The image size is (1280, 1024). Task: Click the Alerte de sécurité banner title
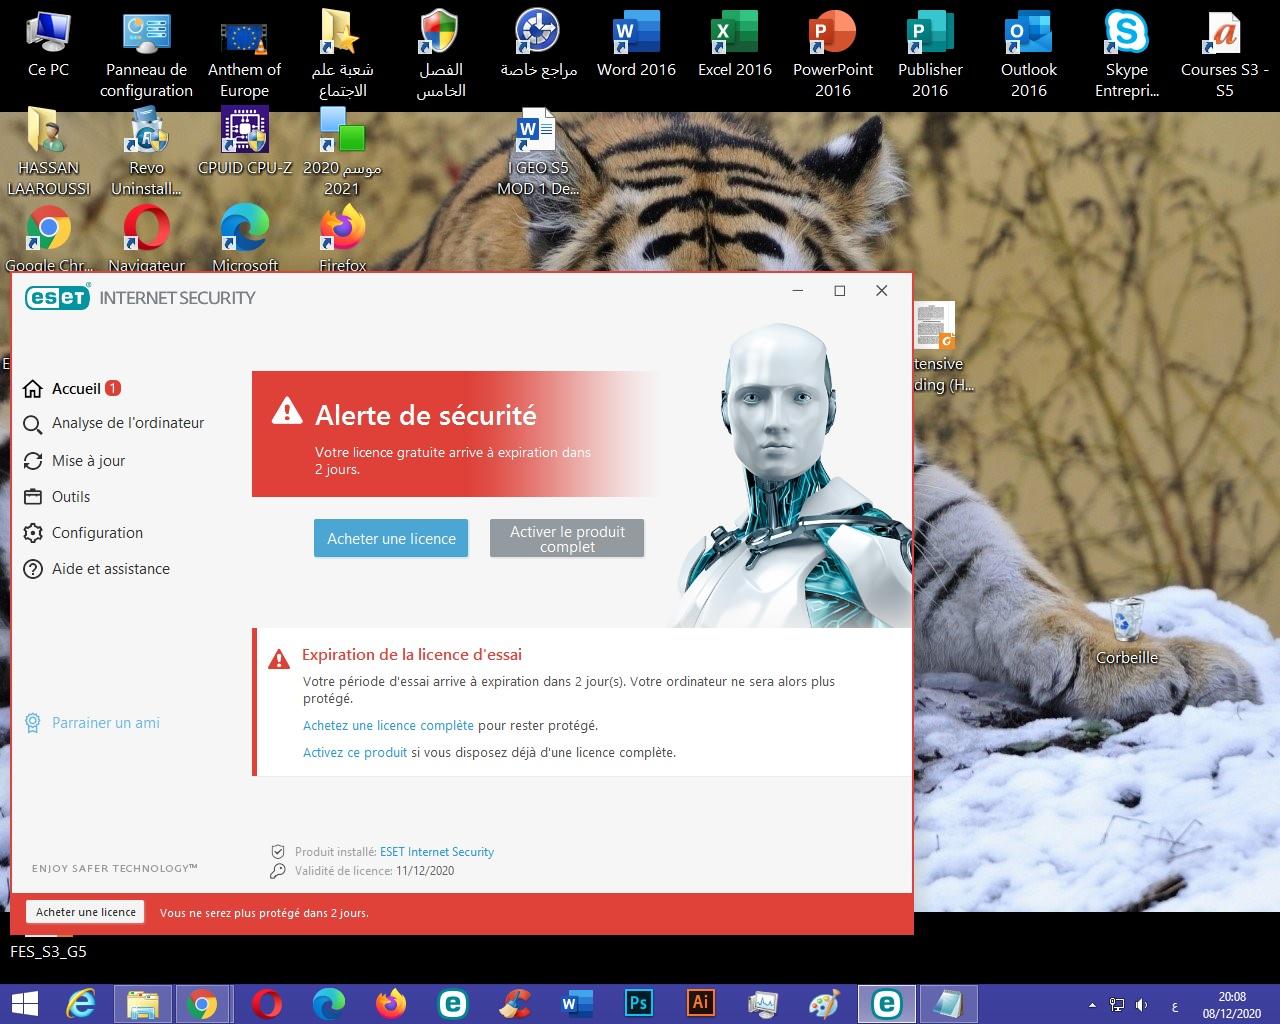pyautogui.click(x=426, y=415)
